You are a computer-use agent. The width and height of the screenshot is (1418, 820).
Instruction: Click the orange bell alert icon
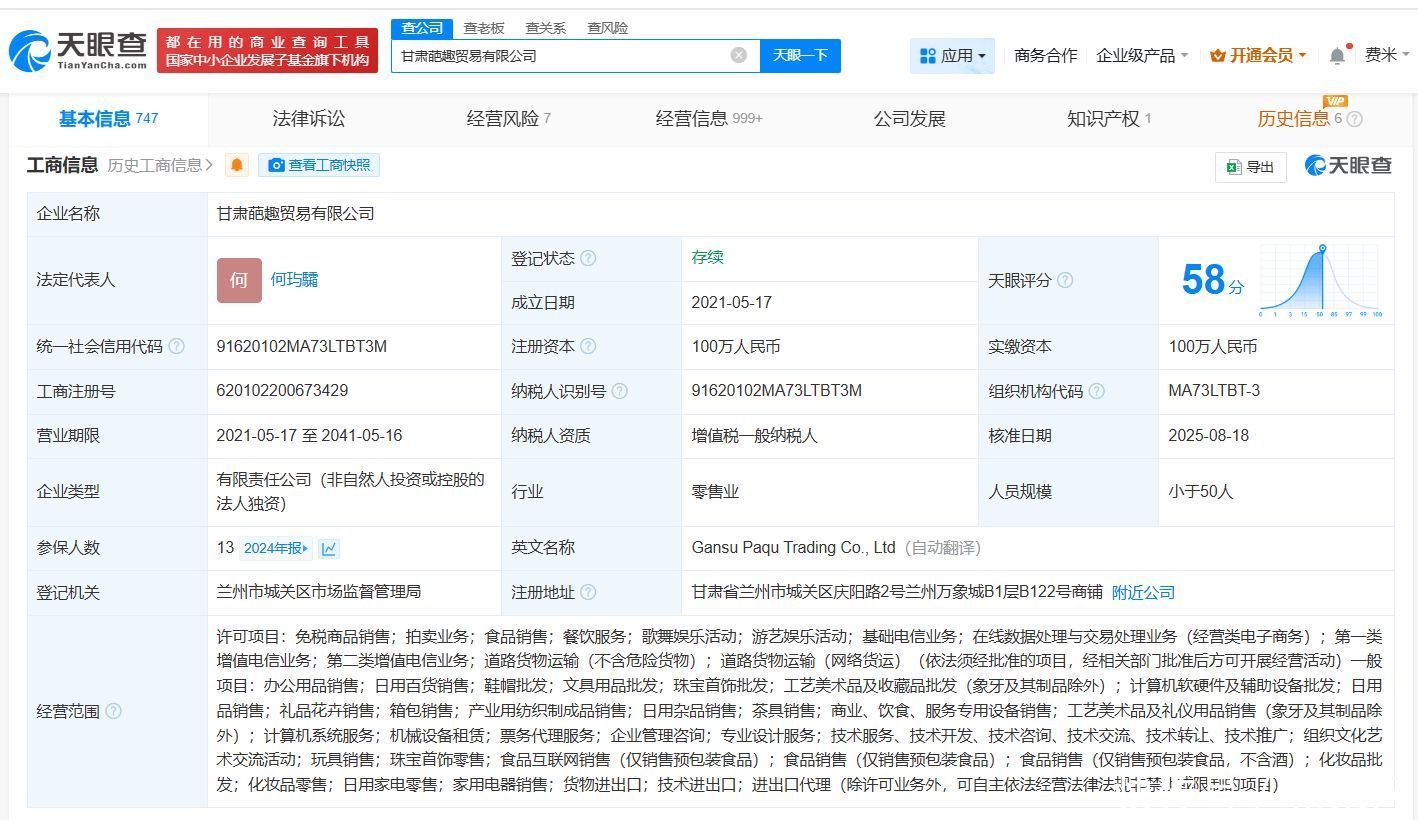[x=237, y=165]
